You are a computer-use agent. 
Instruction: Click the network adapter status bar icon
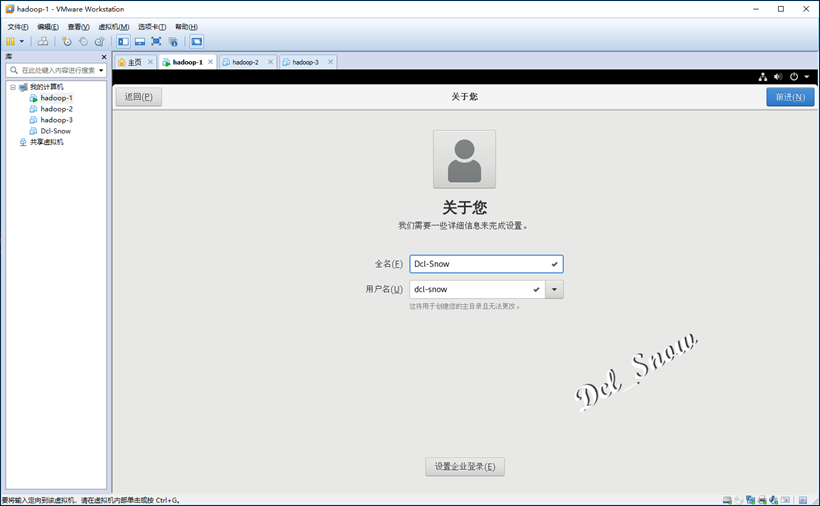pyautogui.click(x=750, y=500)
